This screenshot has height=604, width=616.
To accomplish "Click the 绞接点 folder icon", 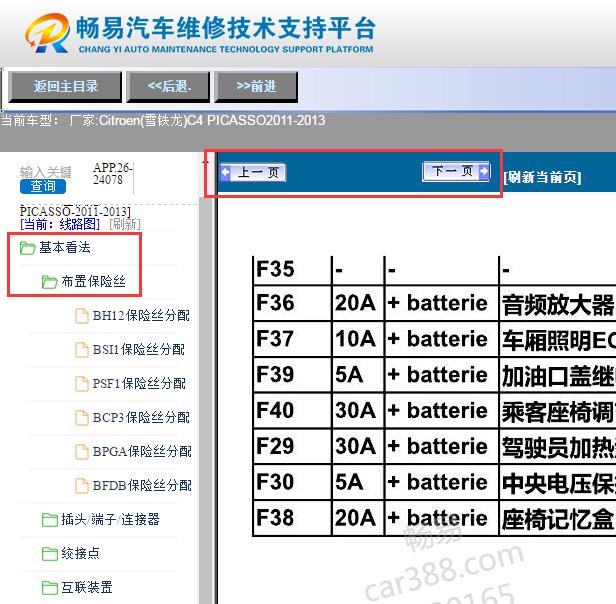I will pos(50,554).
